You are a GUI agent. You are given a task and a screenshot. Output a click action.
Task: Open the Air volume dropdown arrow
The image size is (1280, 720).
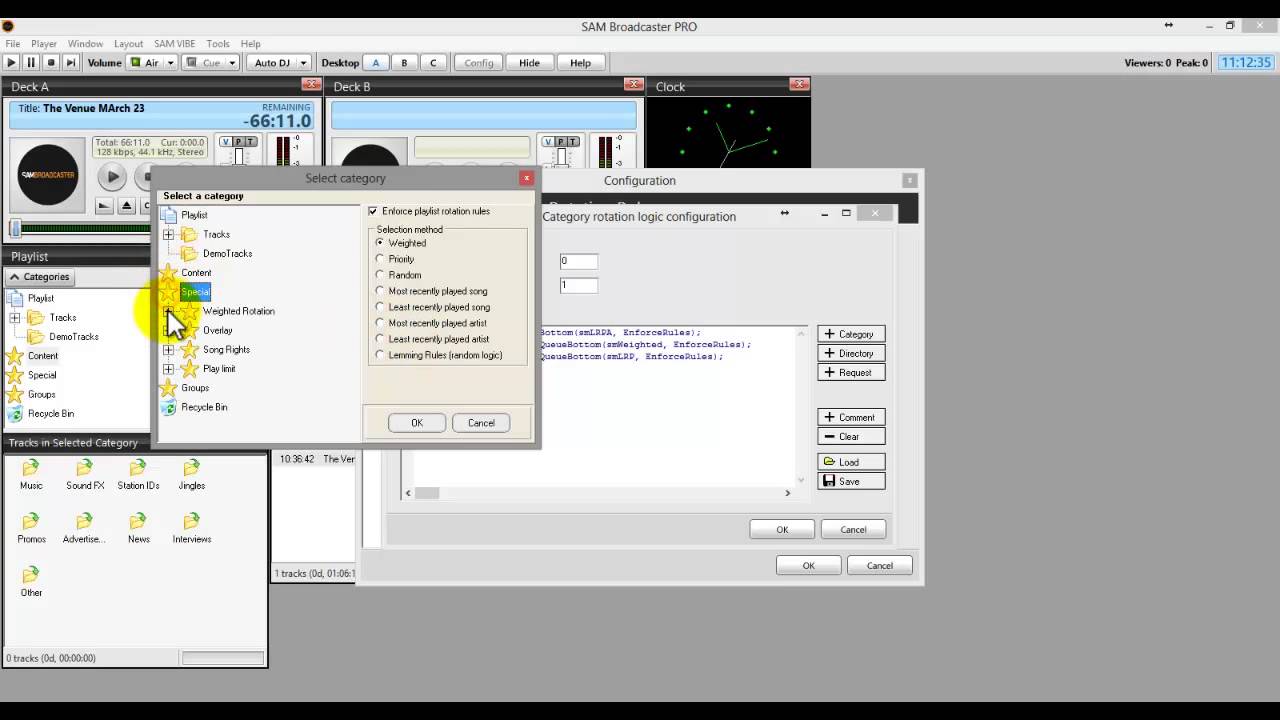[x=171, y=62]
